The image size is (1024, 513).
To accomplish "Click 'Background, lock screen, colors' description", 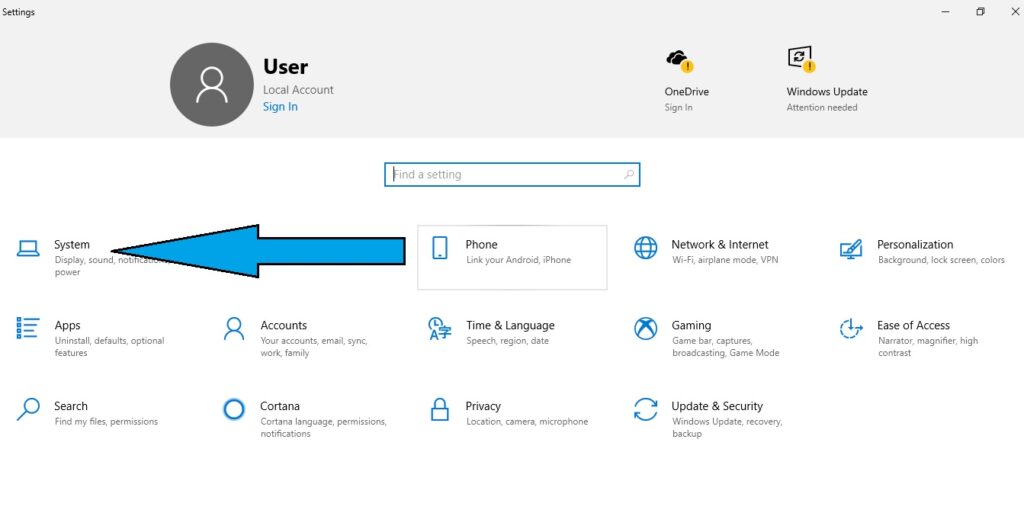I will tap(941, 260).
